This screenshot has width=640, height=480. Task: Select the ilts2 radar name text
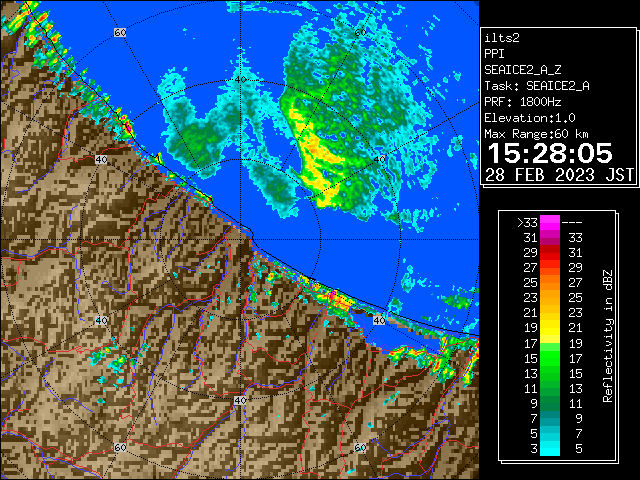pyautogui.click(x=502, y=38)
